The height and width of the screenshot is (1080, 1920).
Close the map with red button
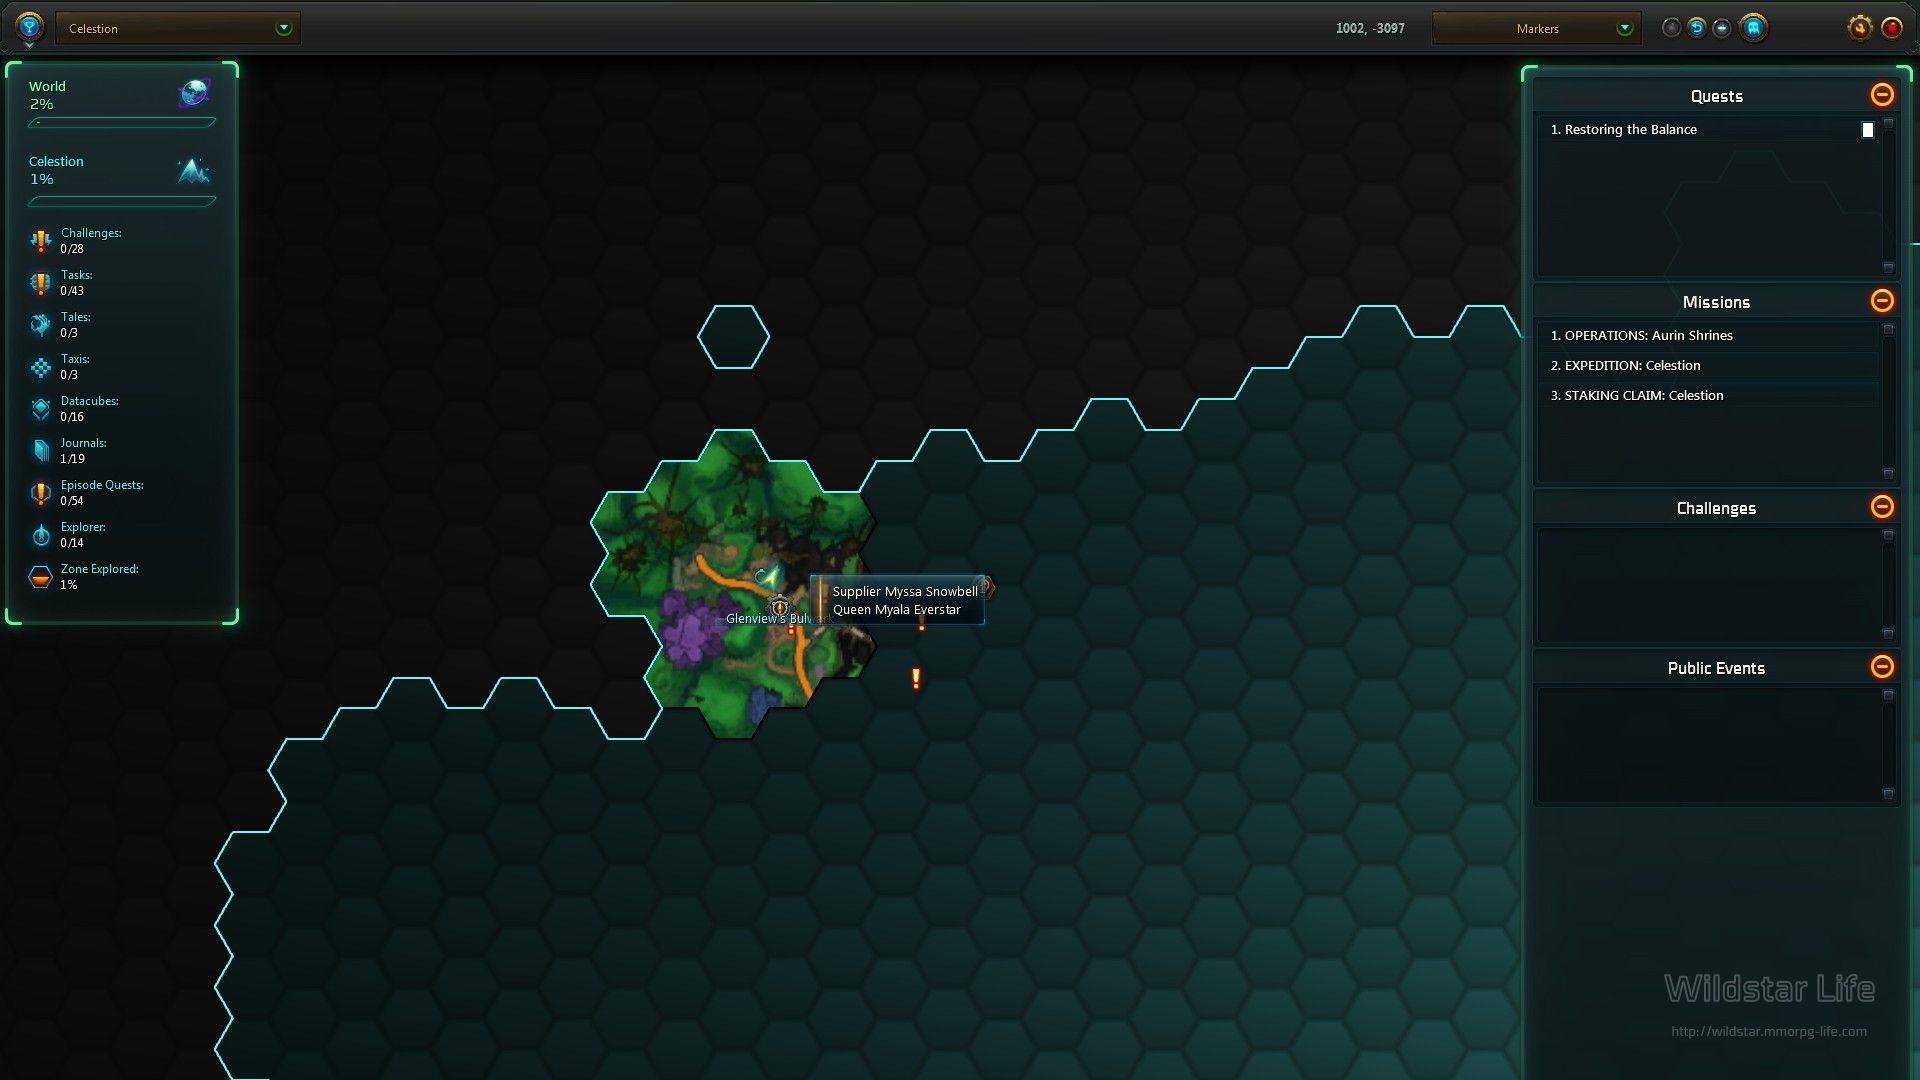pos(1891,28)
